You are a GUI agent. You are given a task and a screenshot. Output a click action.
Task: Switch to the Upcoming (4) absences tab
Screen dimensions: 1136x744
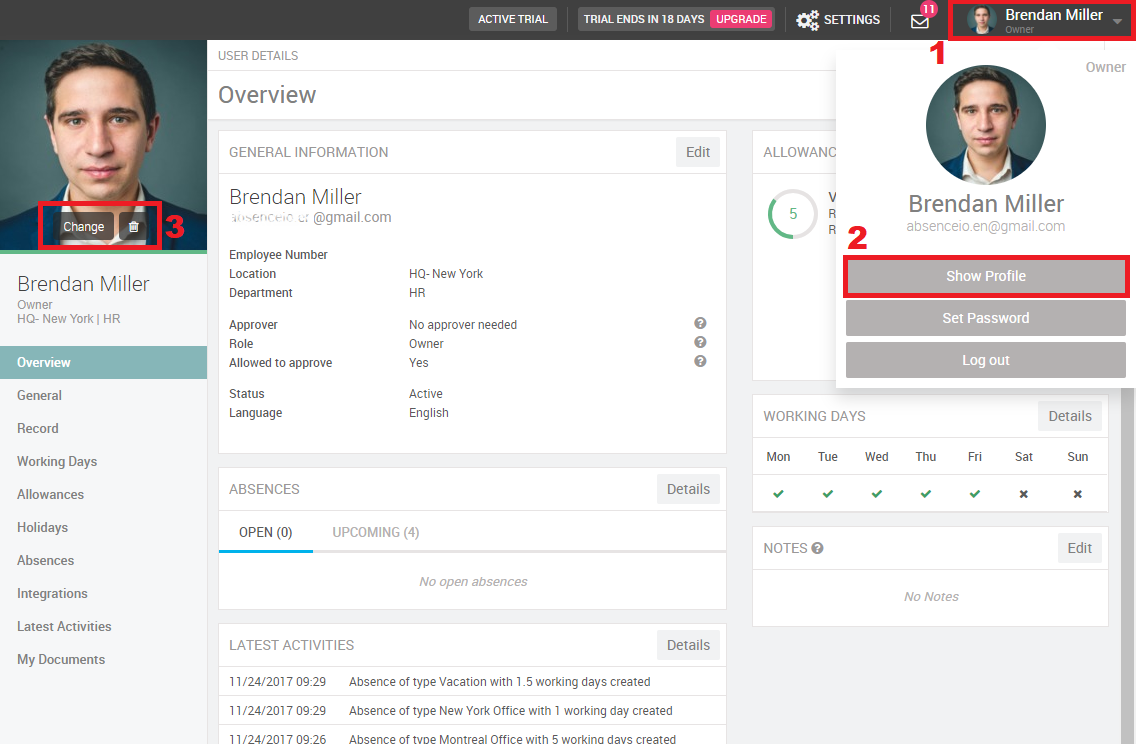point(375,532)
